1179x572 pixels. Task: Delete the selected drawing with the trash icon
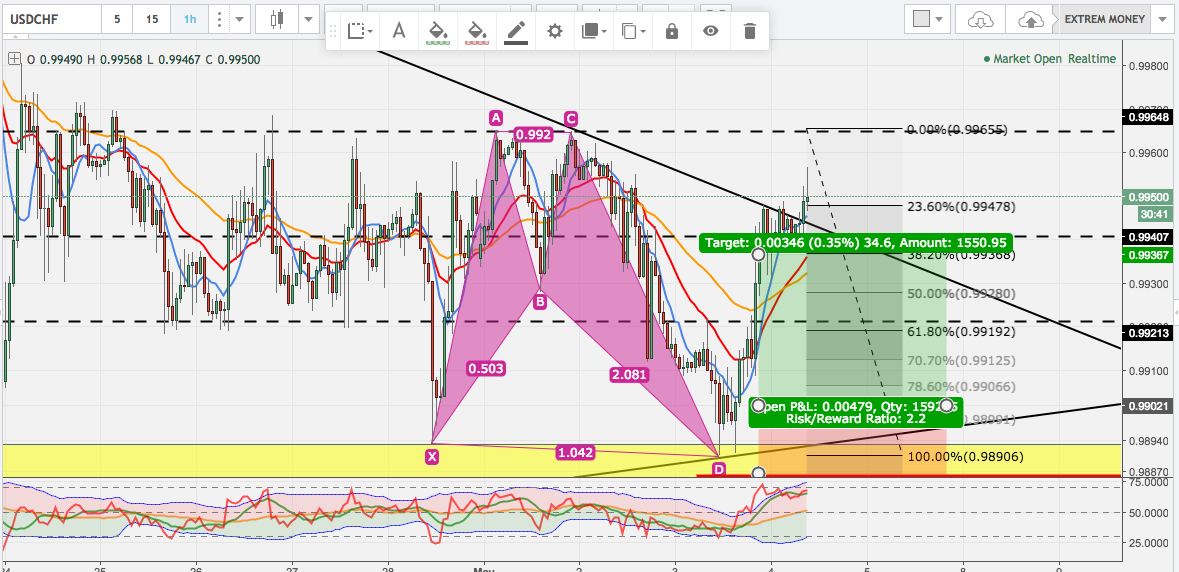[749, 31]
